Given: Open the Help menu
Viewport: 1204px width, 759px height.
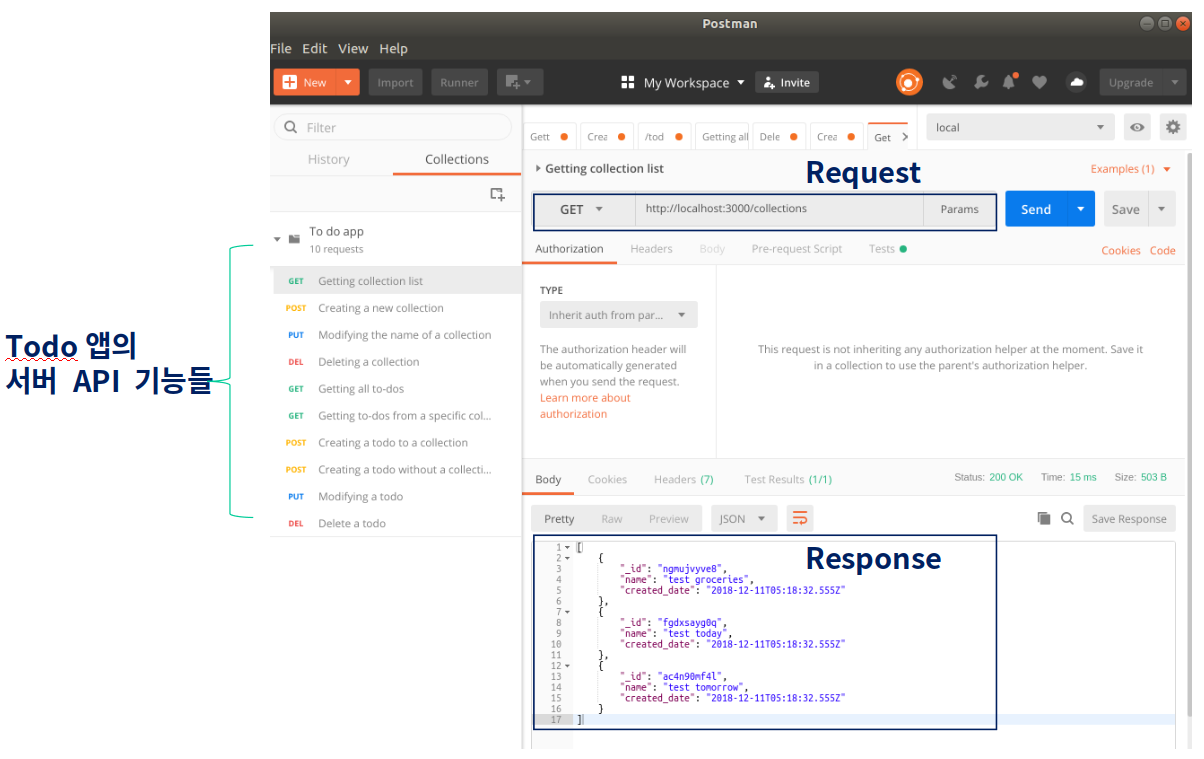Looking at the screenshot, I should coord(393,48).
